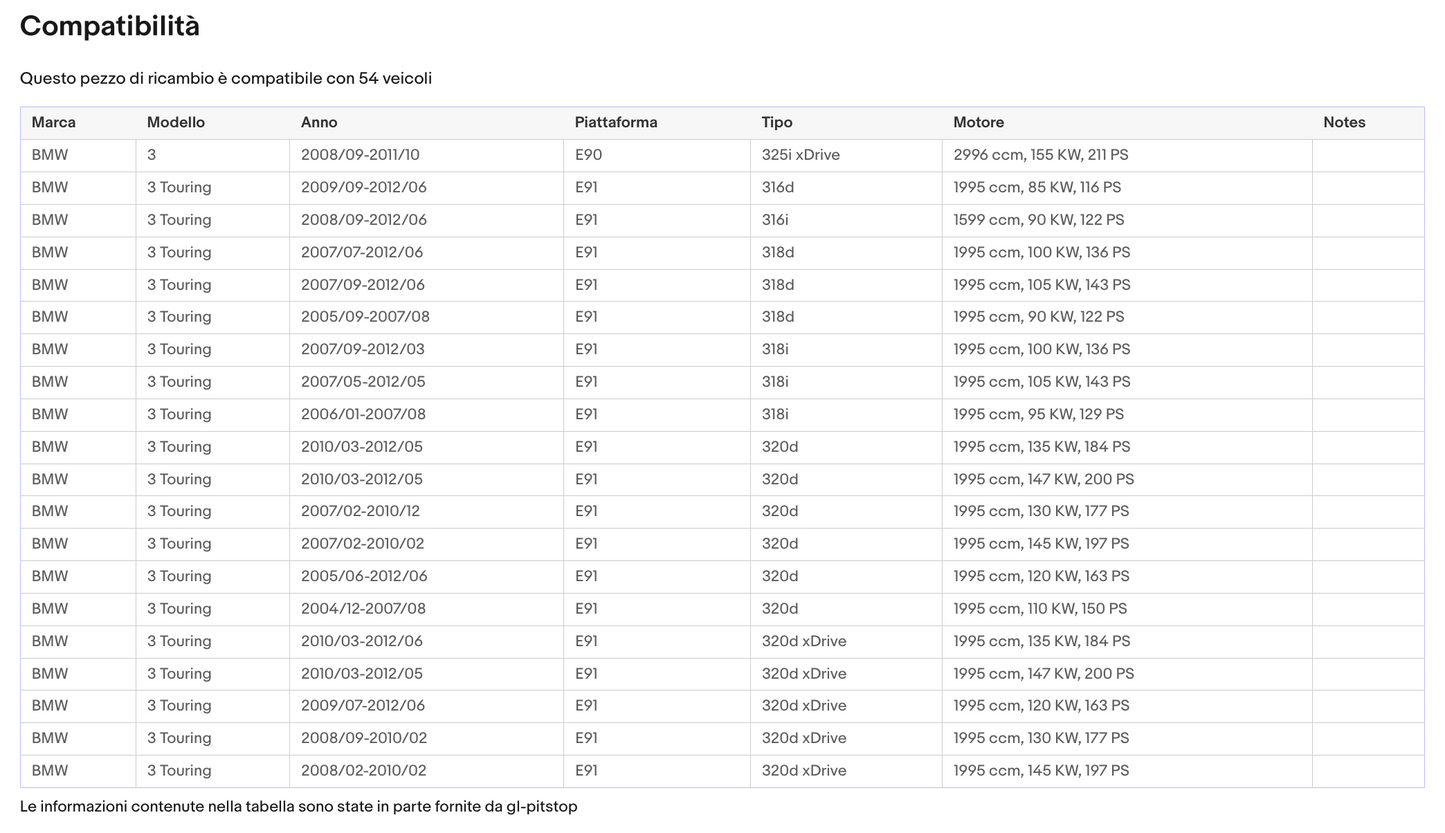Select year cell 2007/02-2010/02

tap(427, 544)
